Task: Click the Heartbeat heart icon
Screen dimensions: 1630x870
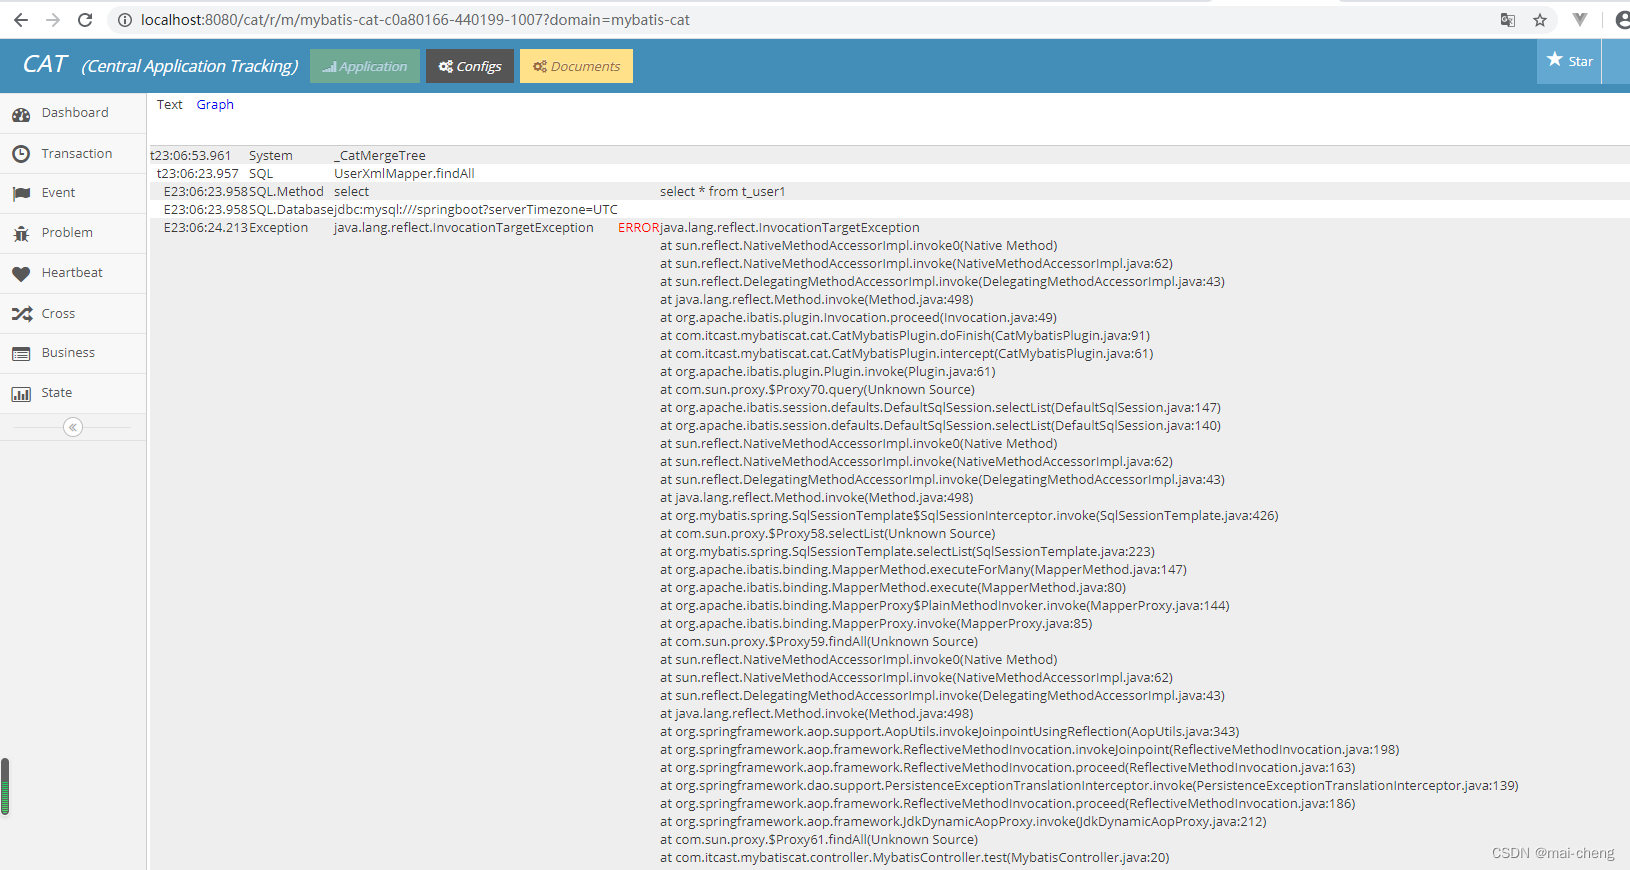Action: 21,274
